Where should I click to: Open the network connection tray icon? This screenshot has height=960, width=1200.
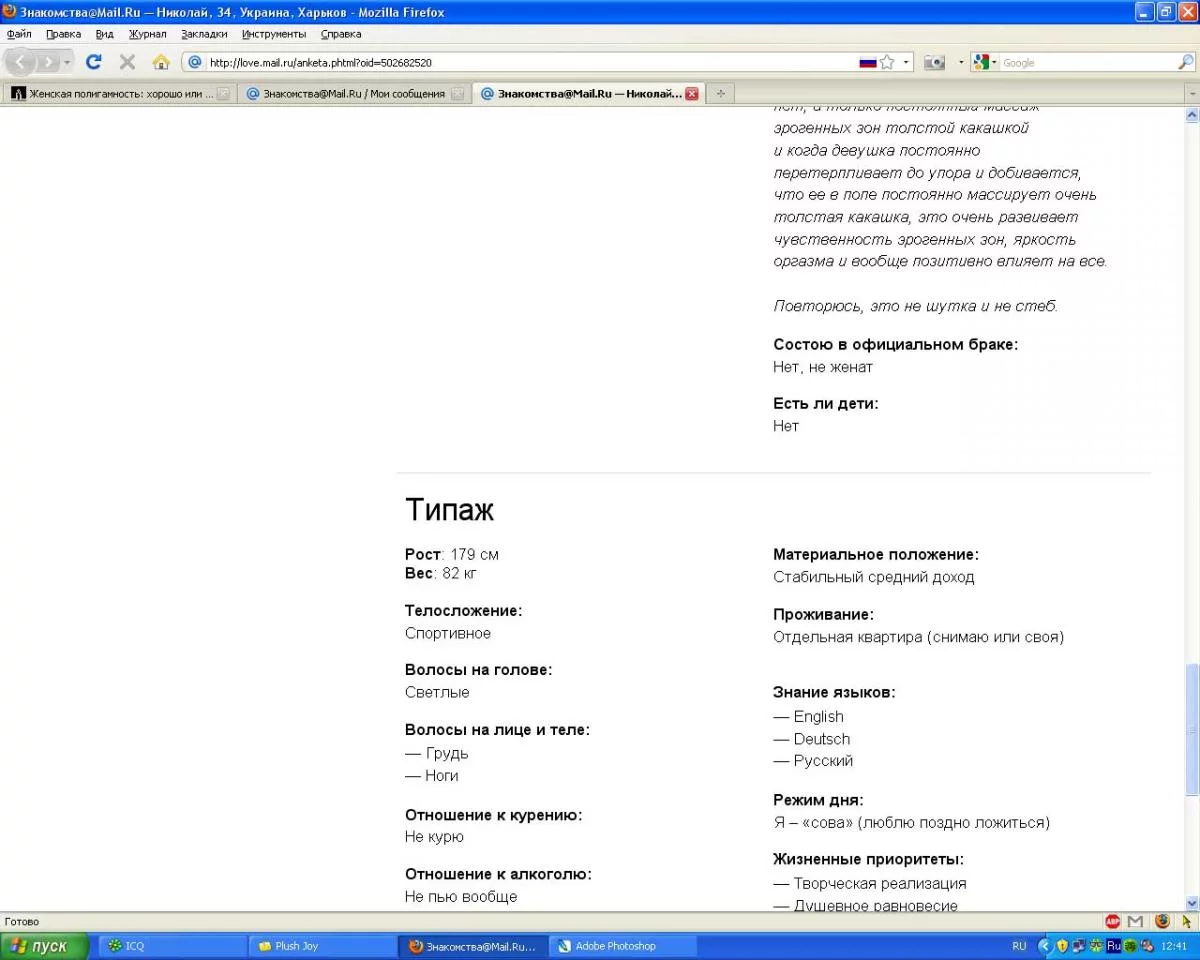1079,946
